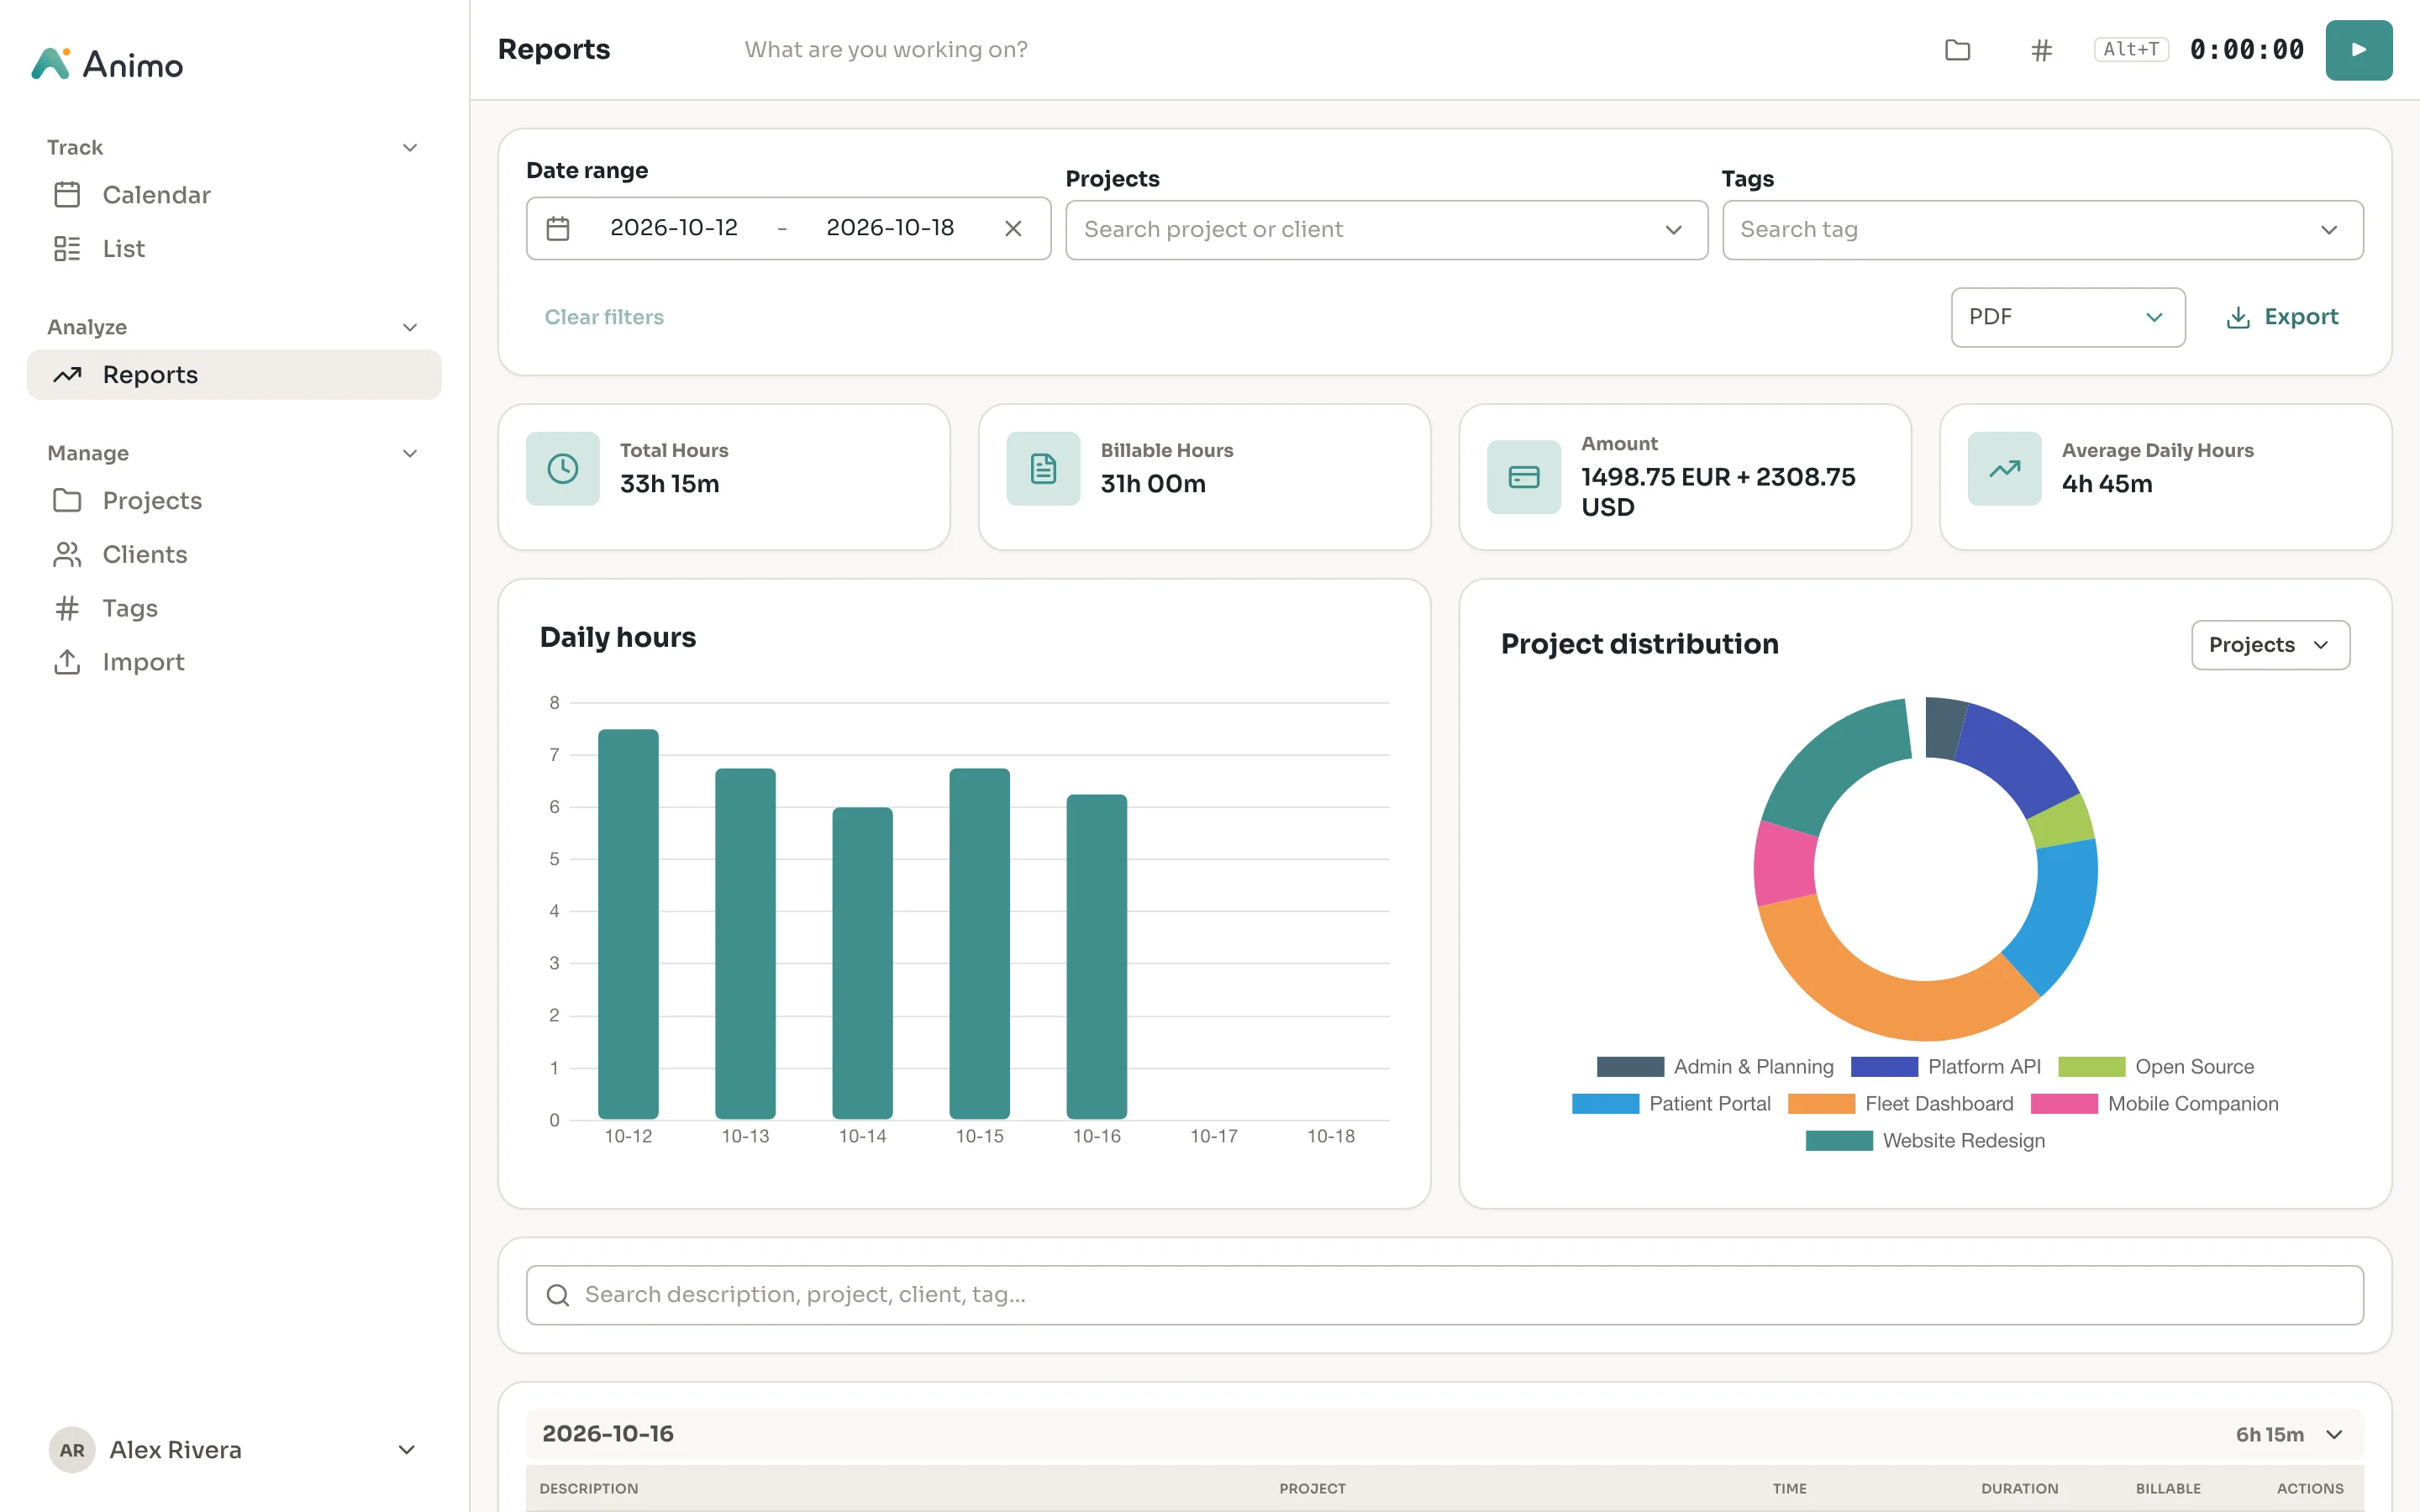Open Calendar from the sidebar
2420x1512 pixels.
tap(234, 195)
